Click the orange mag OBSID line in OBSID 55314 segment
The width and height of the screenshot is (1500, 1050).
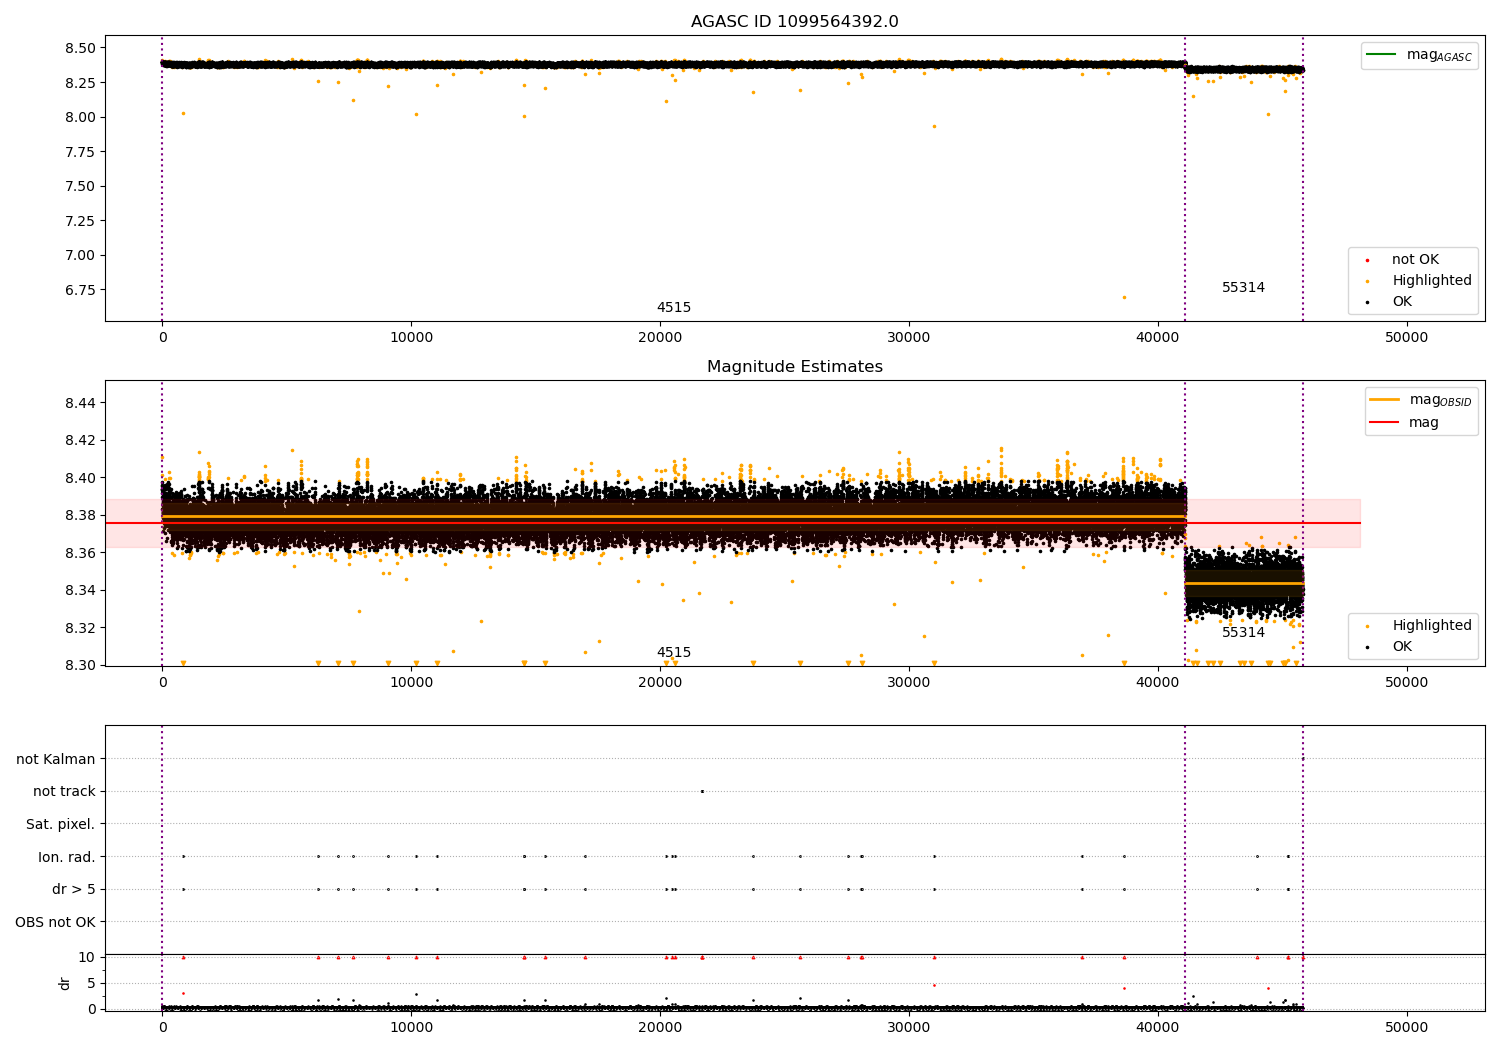[x=1244, y=583]
